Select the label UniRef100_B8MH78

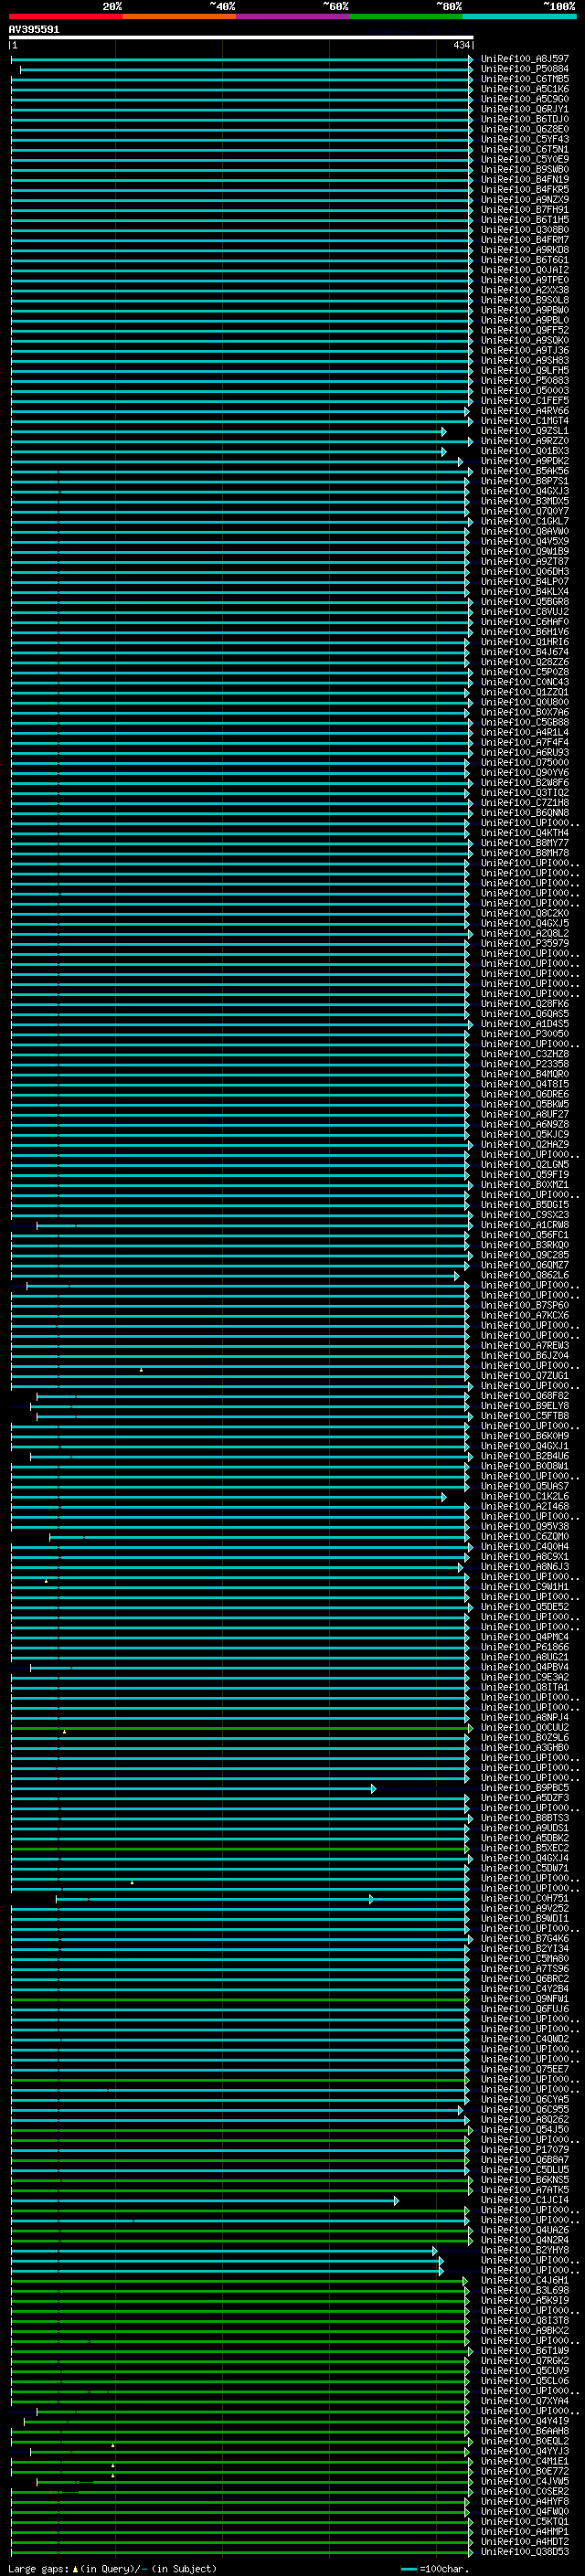pyautogui.click(x=524, y=853)
